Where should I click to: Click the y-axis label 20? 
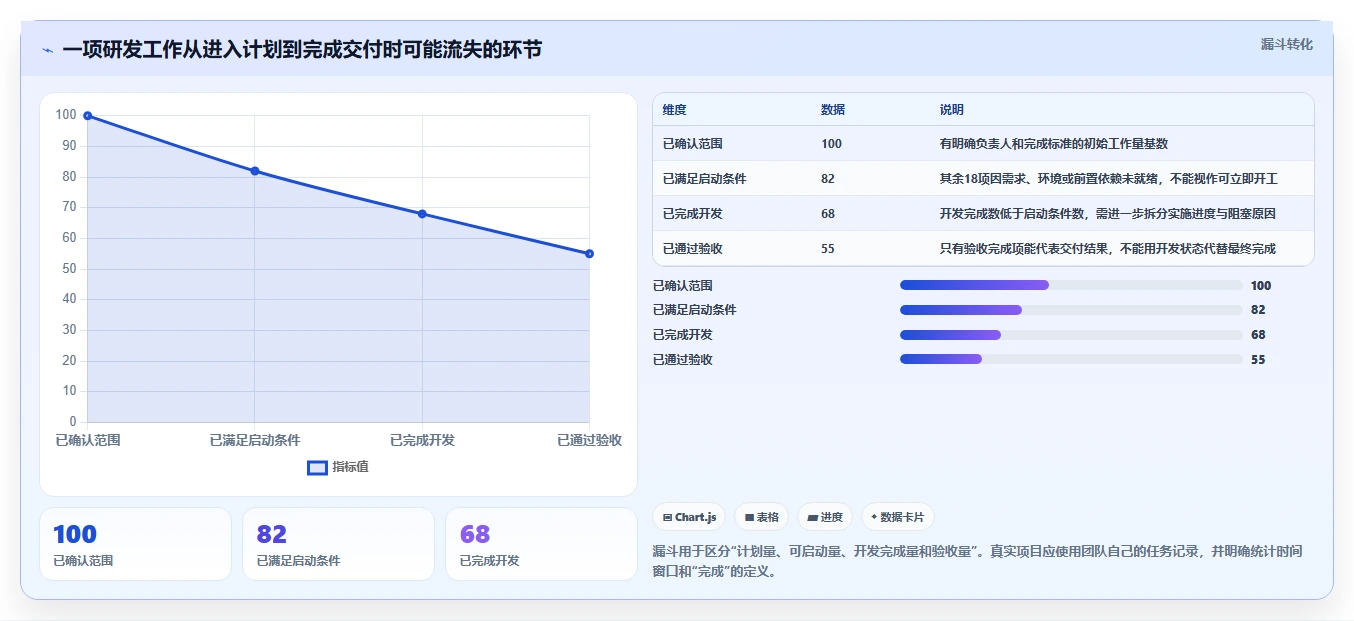pyautogui.click(x=69, y=361)
